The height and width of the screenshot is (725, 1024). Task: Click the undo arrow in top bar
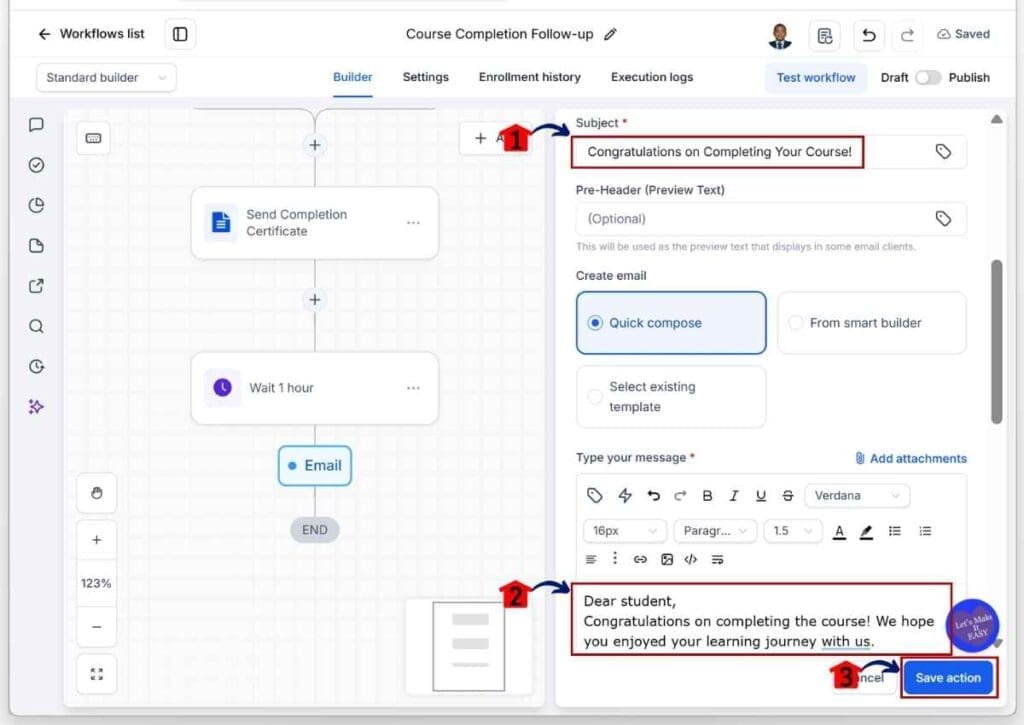[869, 35]
